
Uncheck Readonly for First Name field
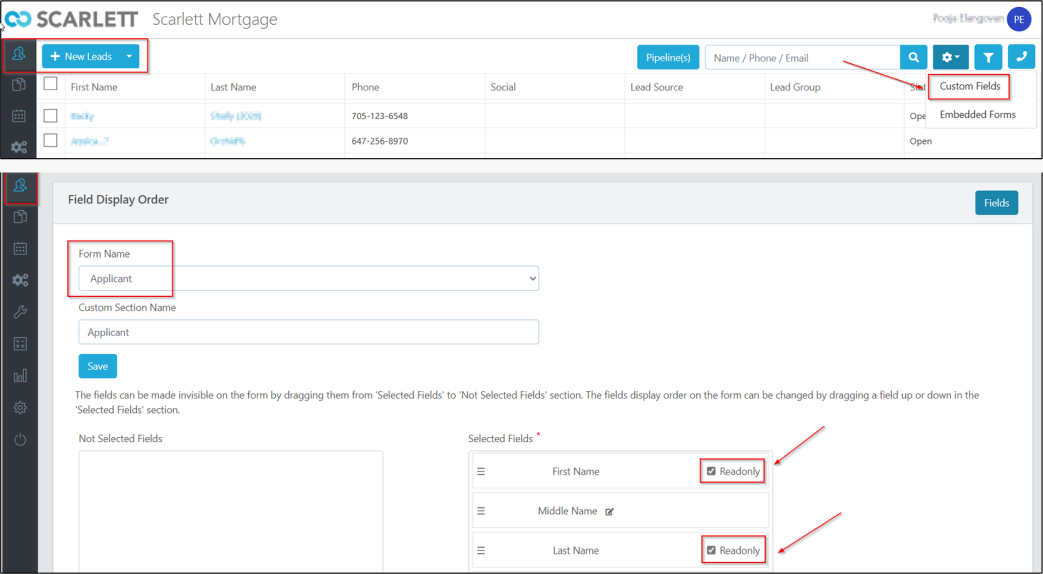pos(711,472)
